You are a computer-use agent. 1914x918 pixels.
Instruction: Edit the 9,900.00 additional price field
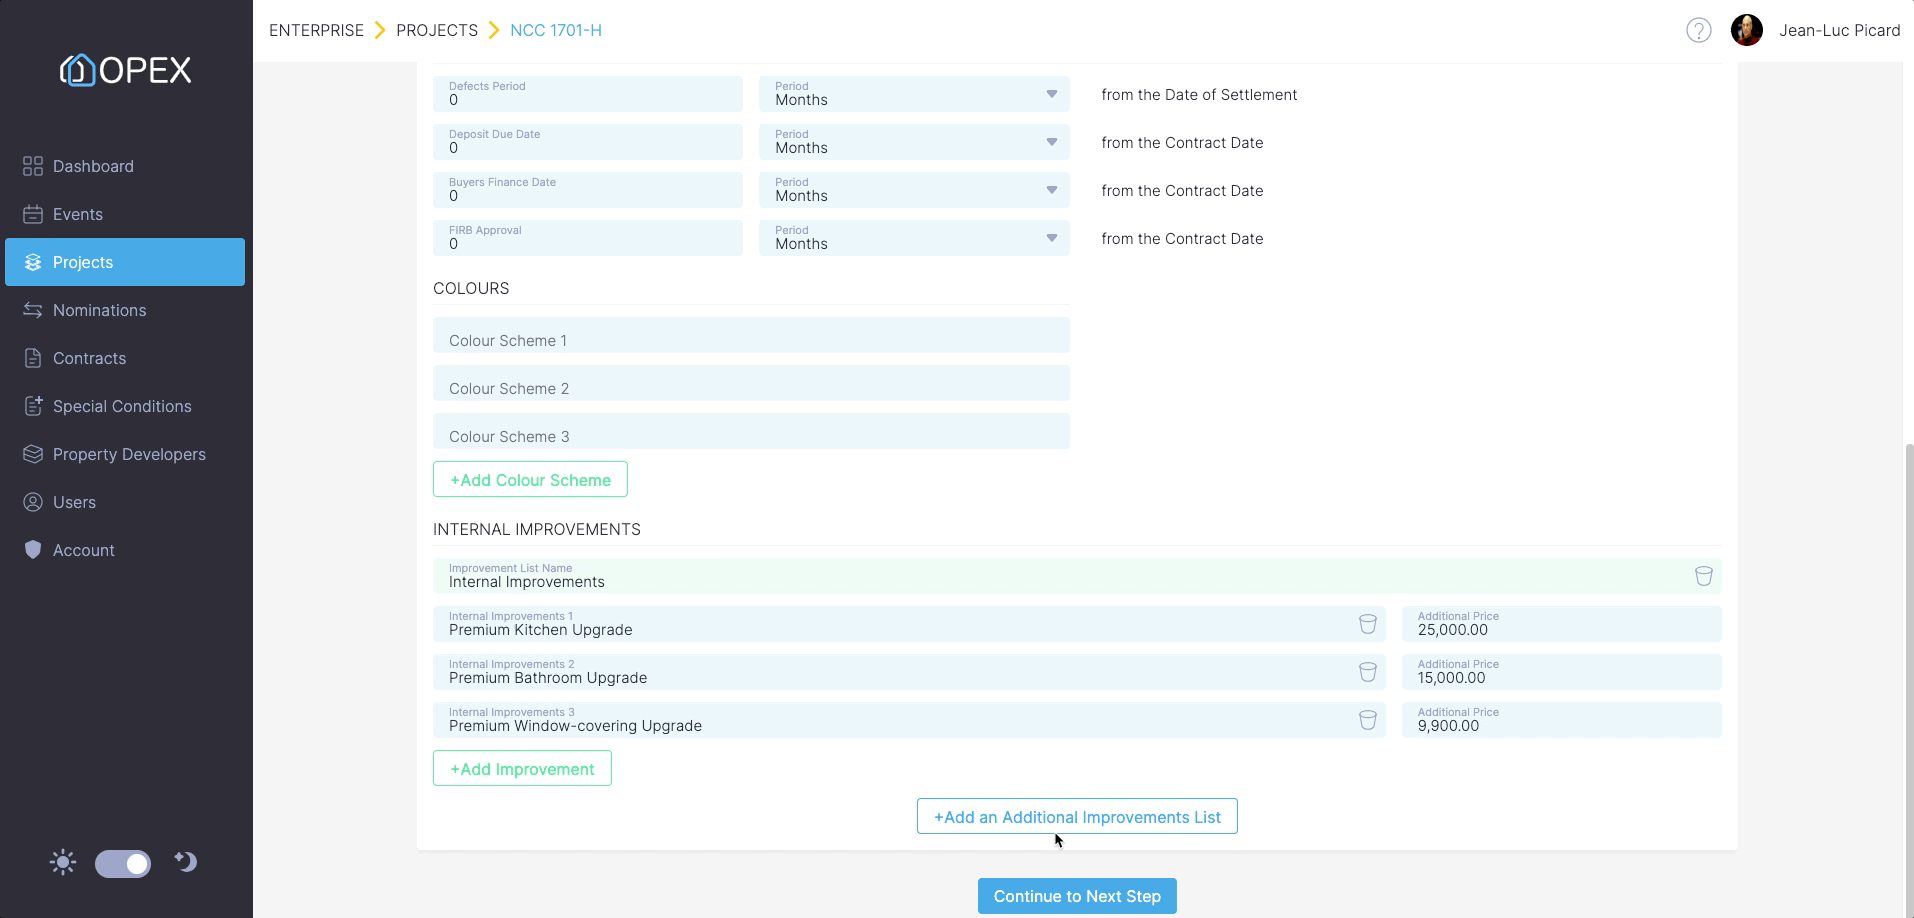point(1561,720)
